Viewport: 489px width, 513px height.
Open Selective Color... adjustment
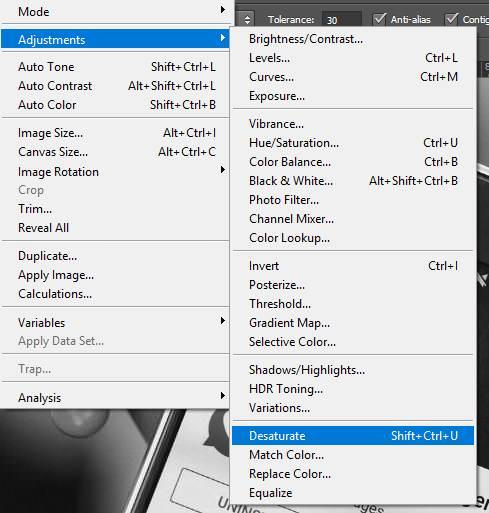[353, 342]
